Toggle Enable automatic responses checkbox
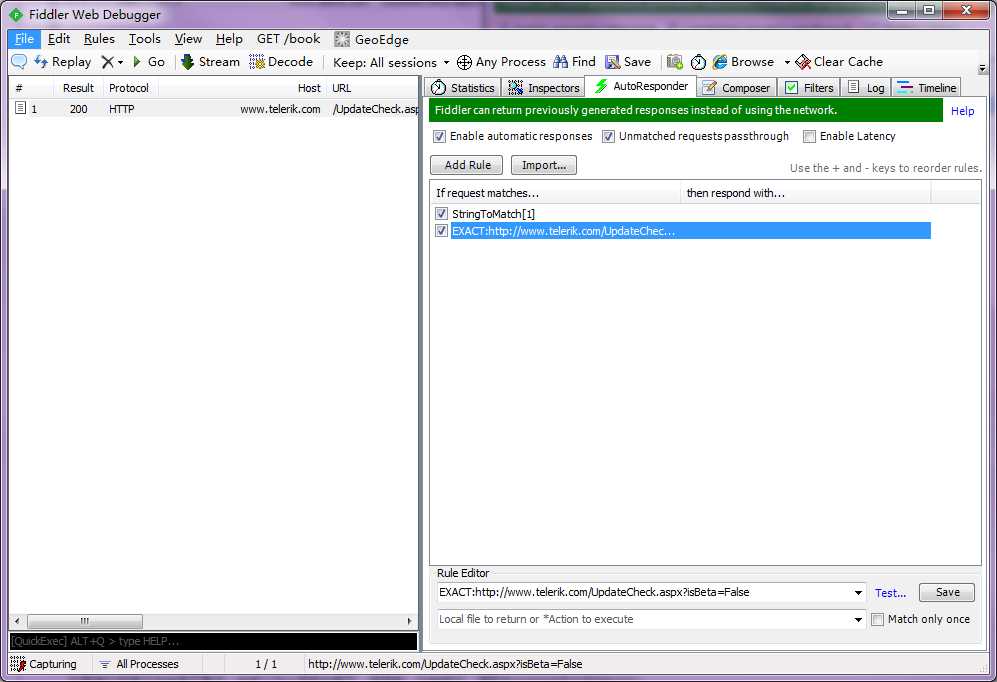Screen dimensions: 997x682 pos(439,136)
